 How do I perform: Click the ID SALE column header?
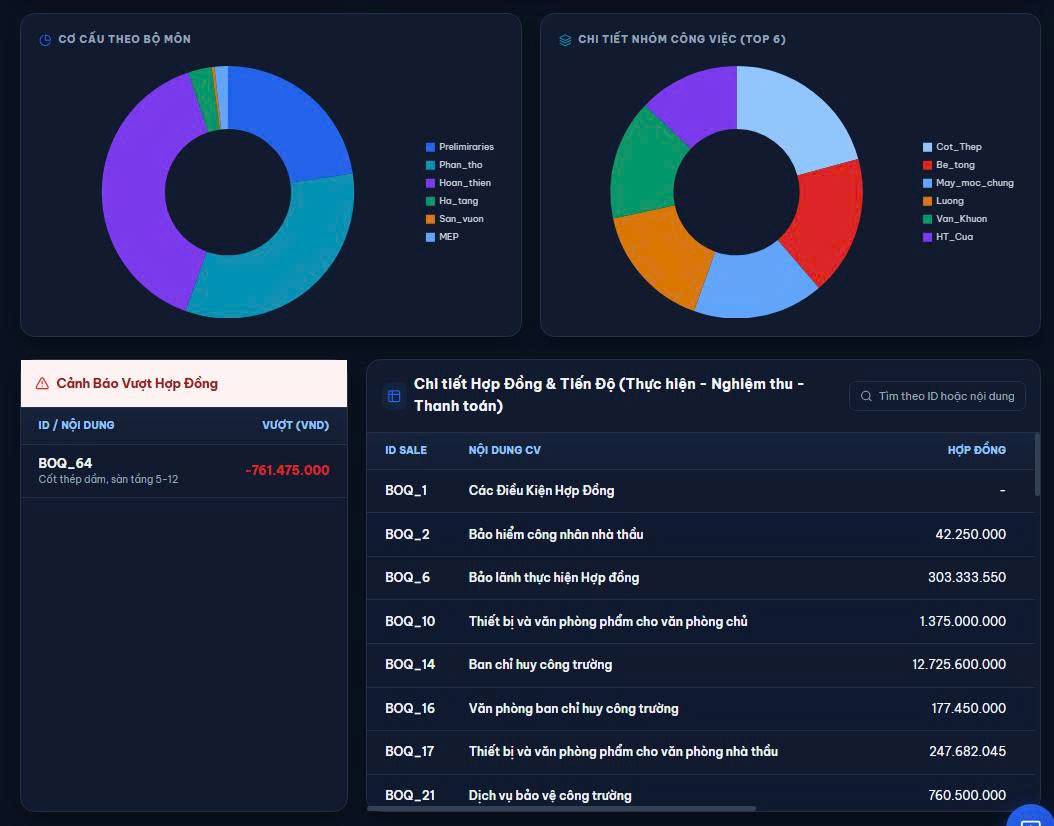(406, 450)
